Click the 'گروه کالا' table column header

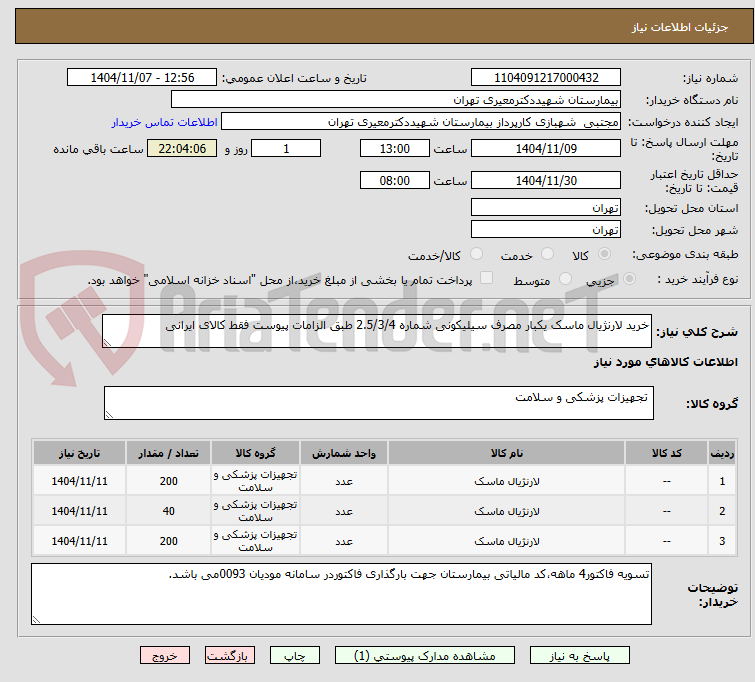pyautogui.click(x=255, y=453)
